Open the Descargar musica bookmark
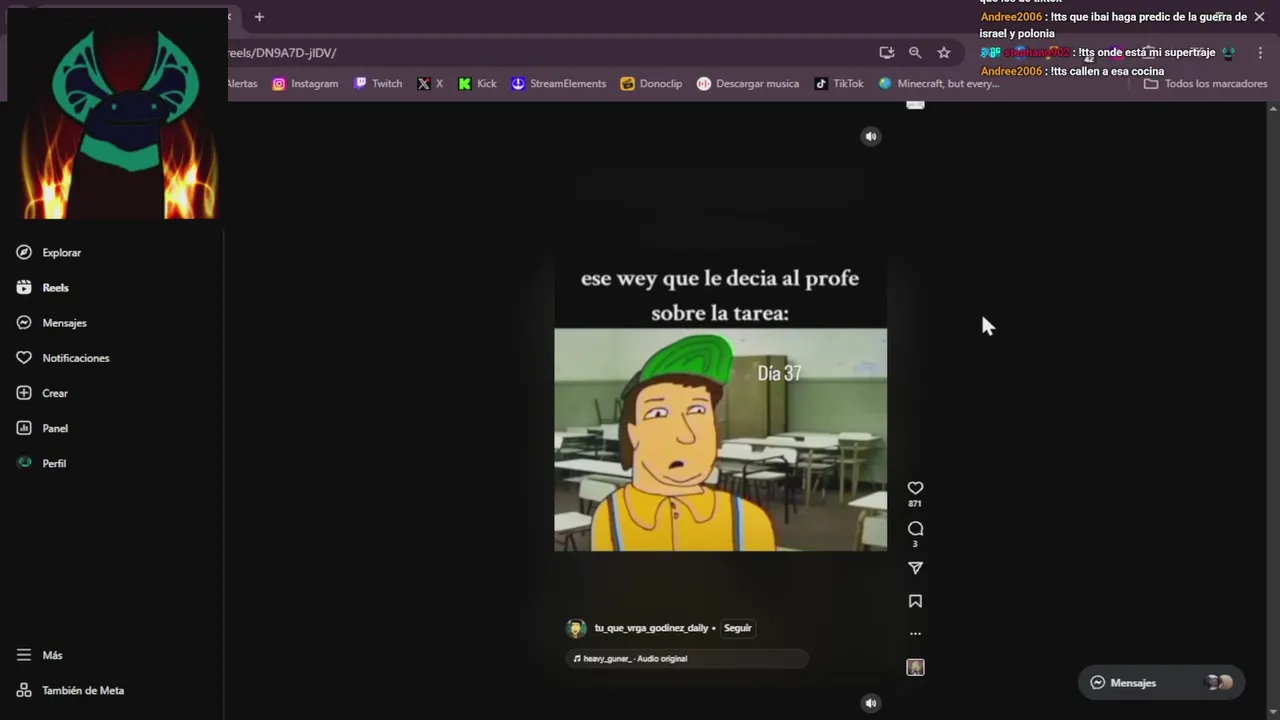The height and width of the screenshot is (720, 1280). click(x=748, y=84)
